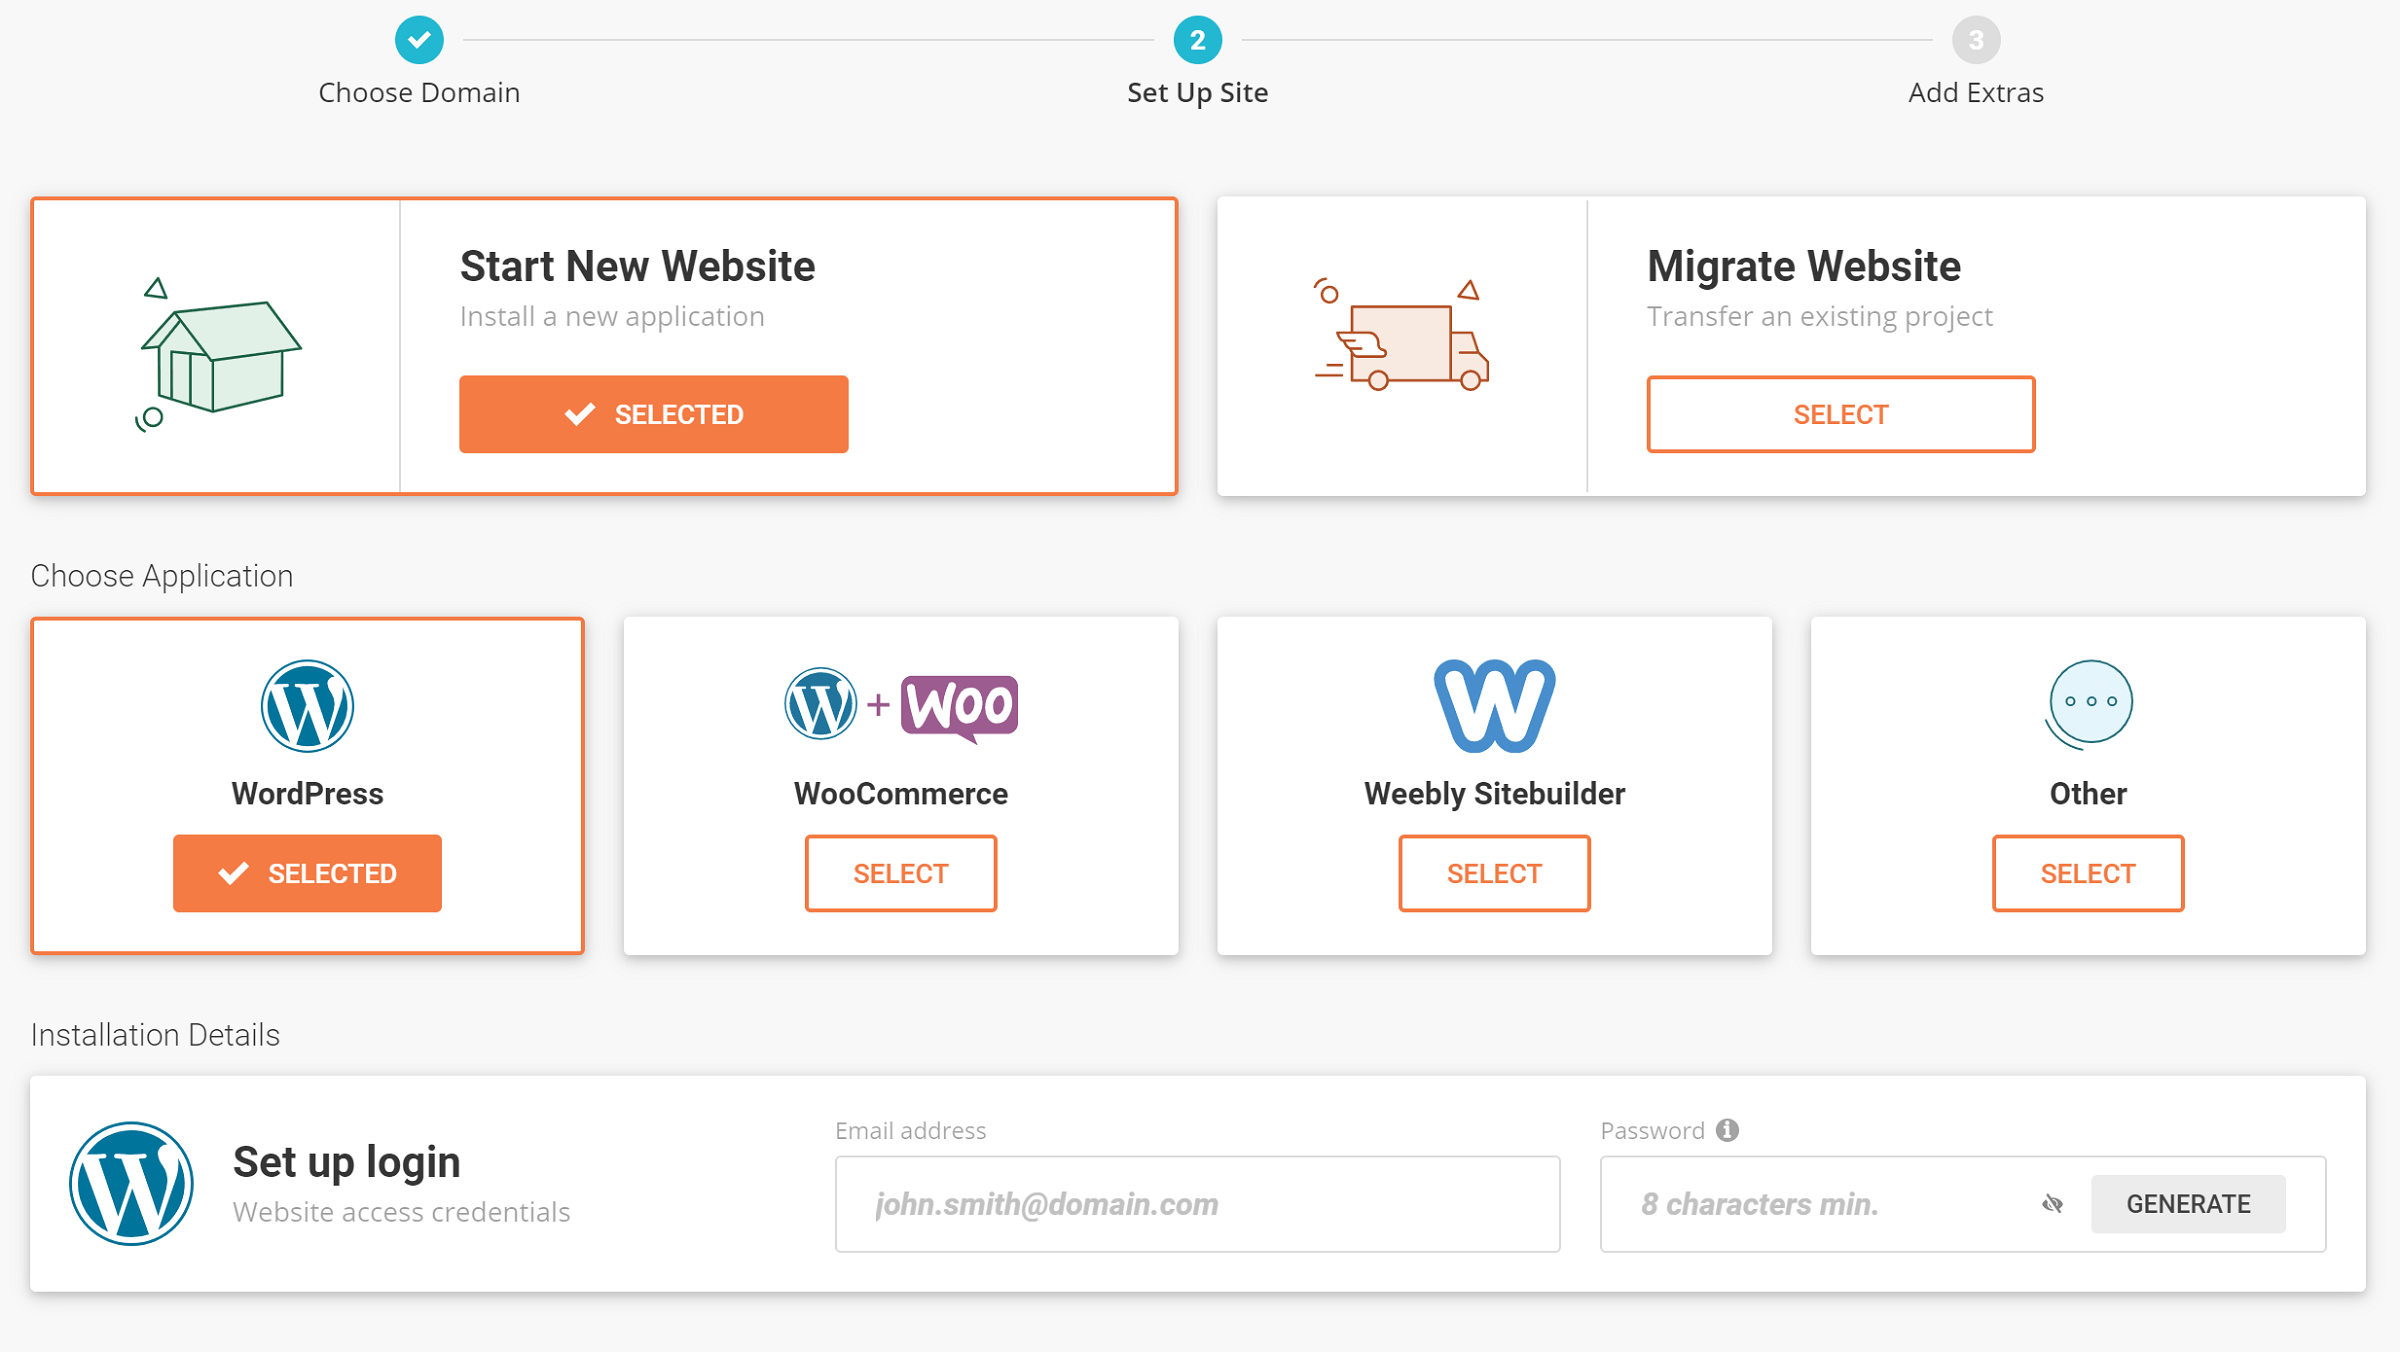
Task: Click SELECT for WooCommerce application
Action: tap(900, 874)
